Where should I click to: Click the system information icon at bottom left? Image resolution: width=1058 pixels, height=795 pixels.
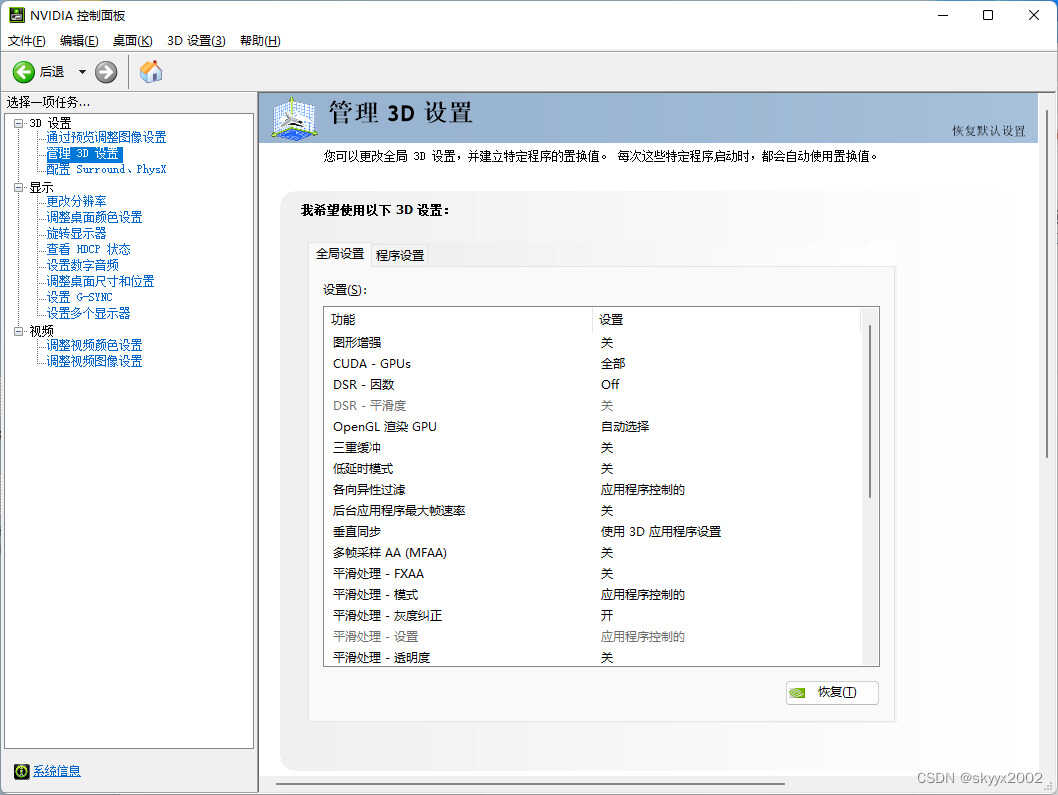(x=21, y=771)
